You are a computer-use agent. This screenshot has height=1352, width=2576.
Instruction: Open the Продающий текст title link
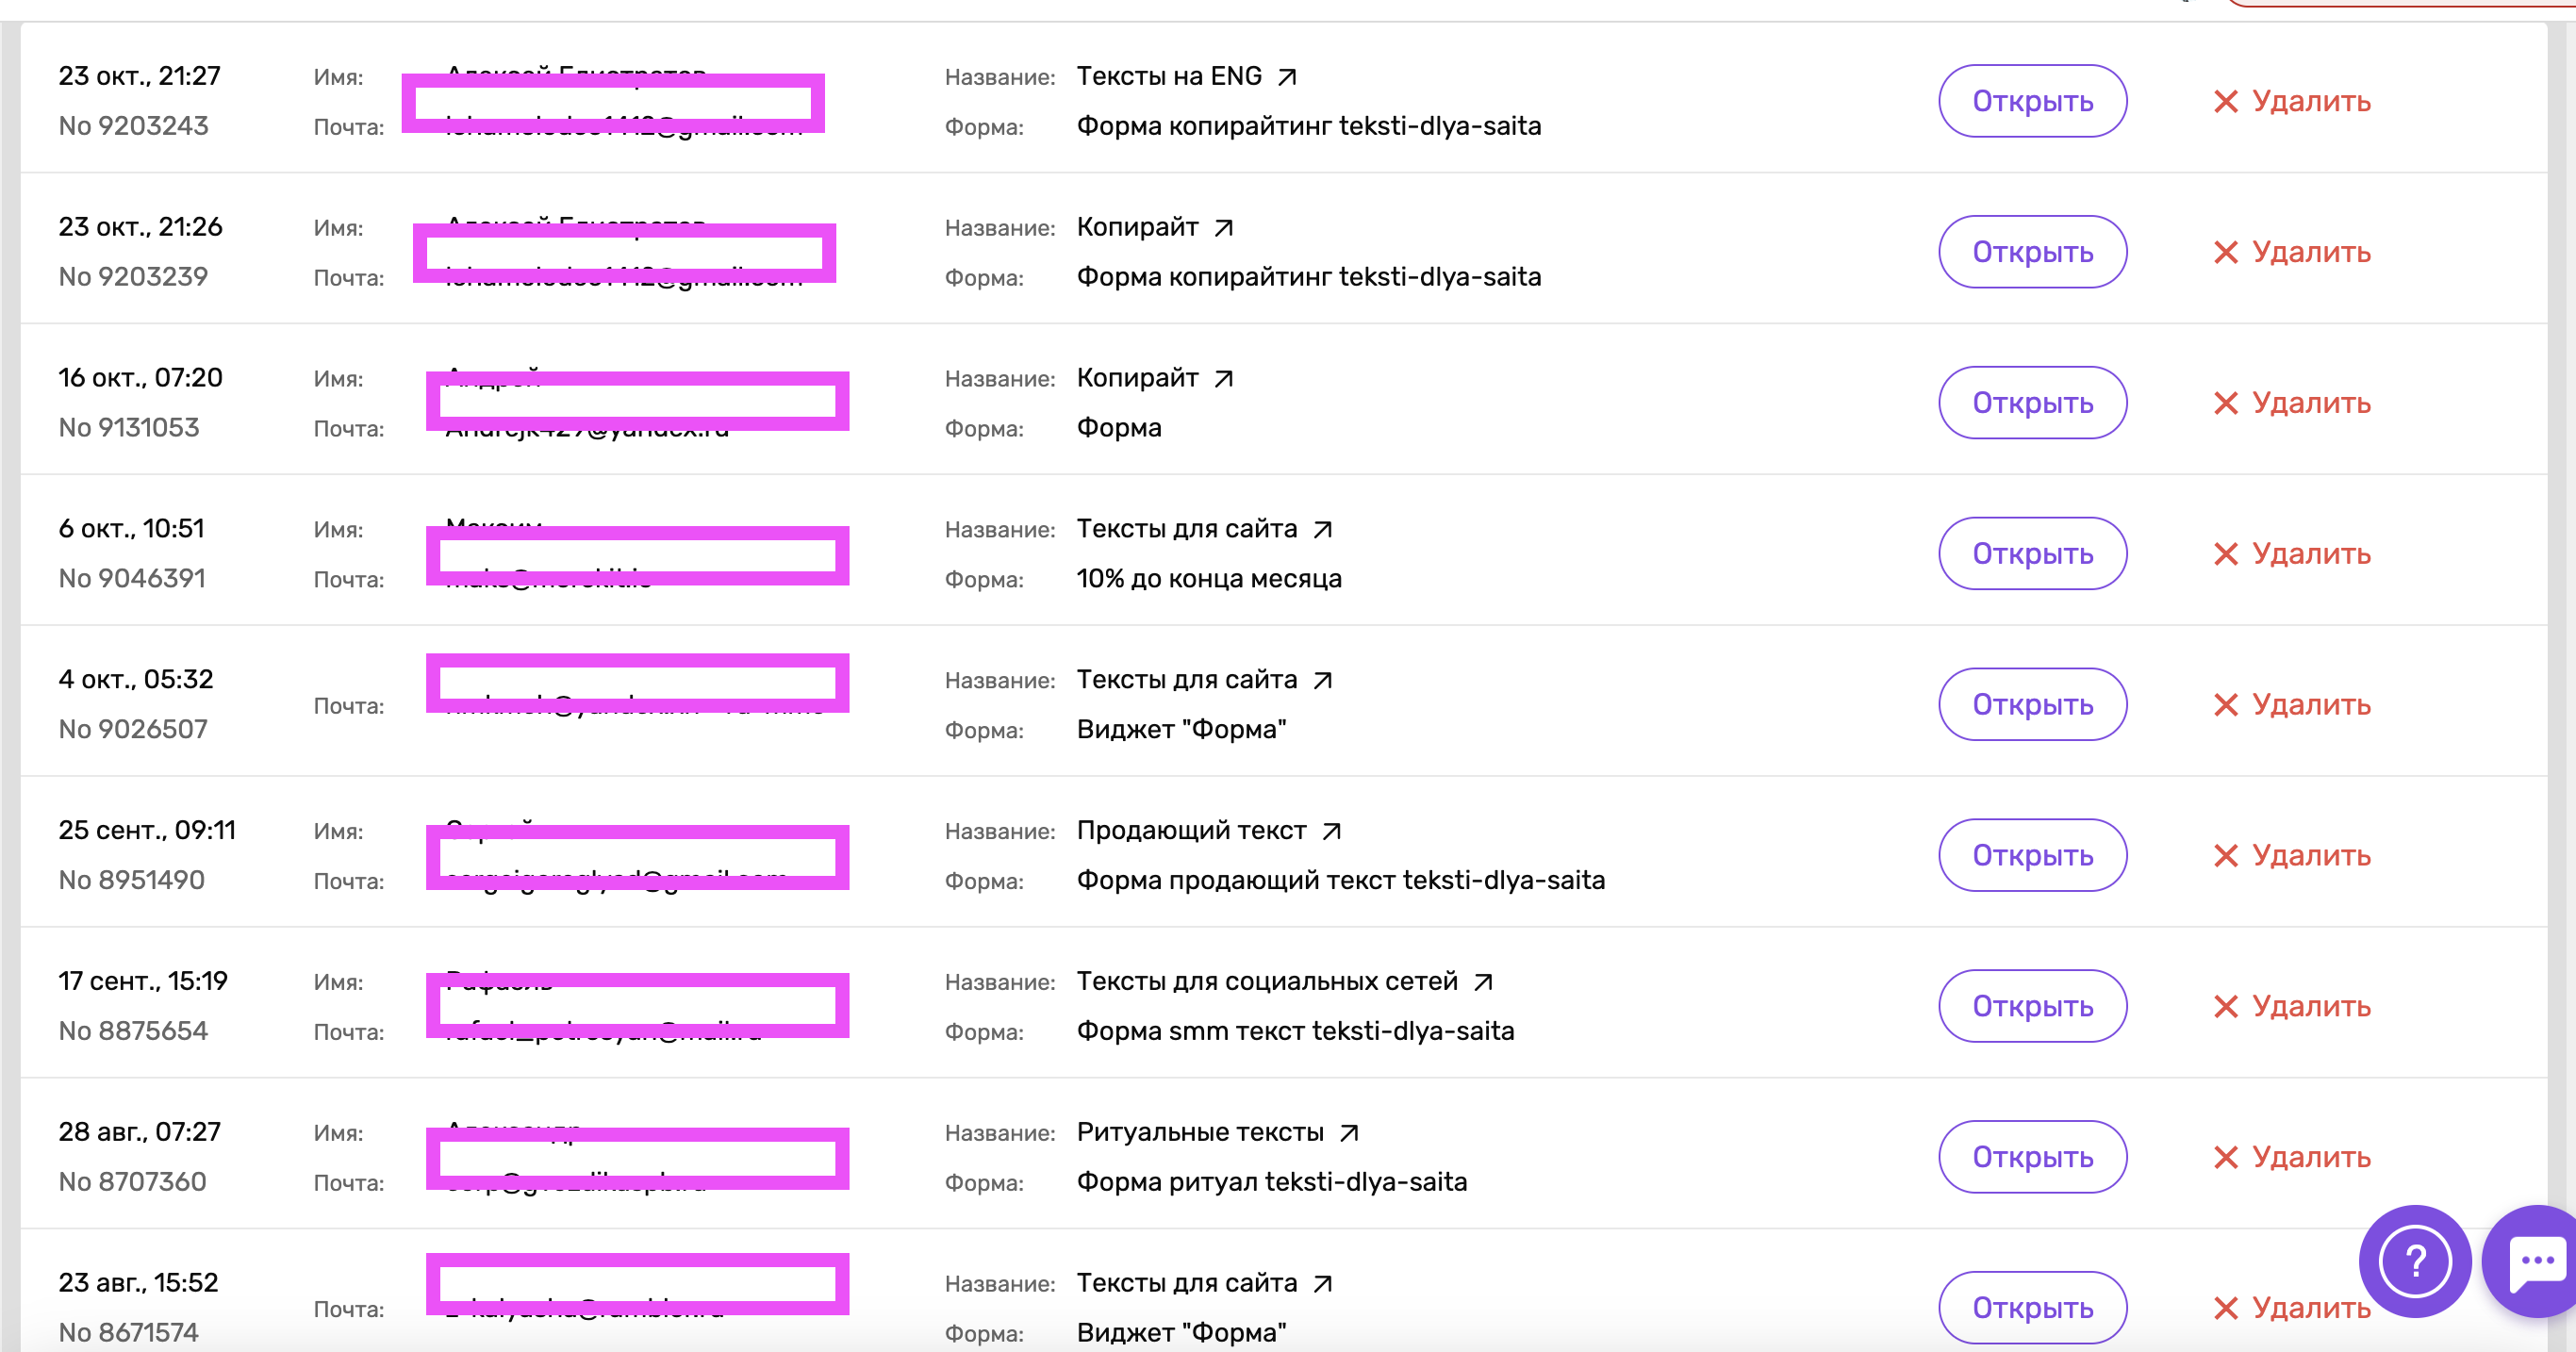tap(1190, 830)
